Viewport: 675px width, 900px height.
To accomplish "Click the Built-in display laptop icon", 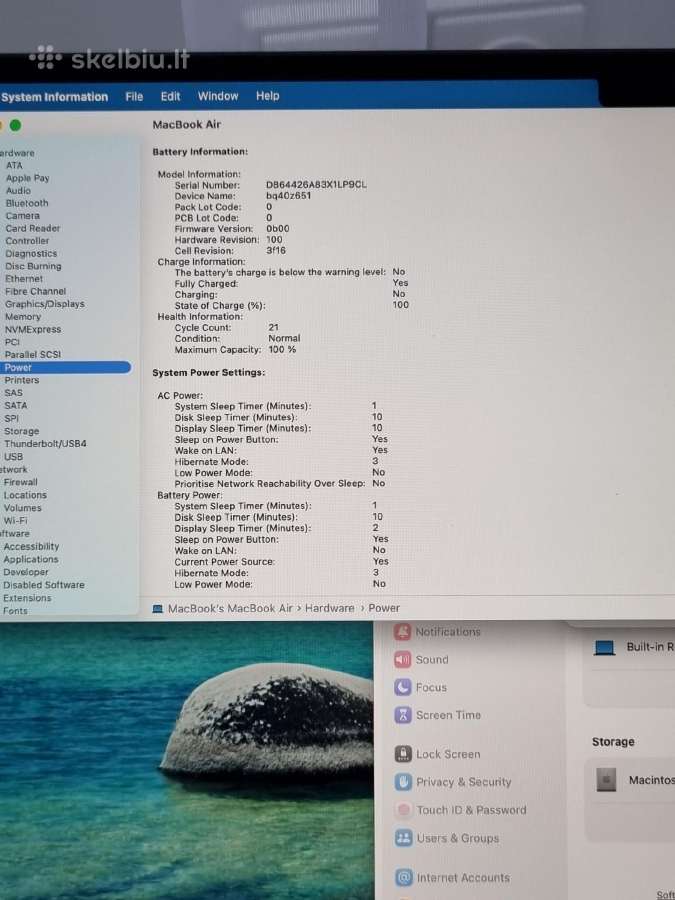I will [604, 648].
